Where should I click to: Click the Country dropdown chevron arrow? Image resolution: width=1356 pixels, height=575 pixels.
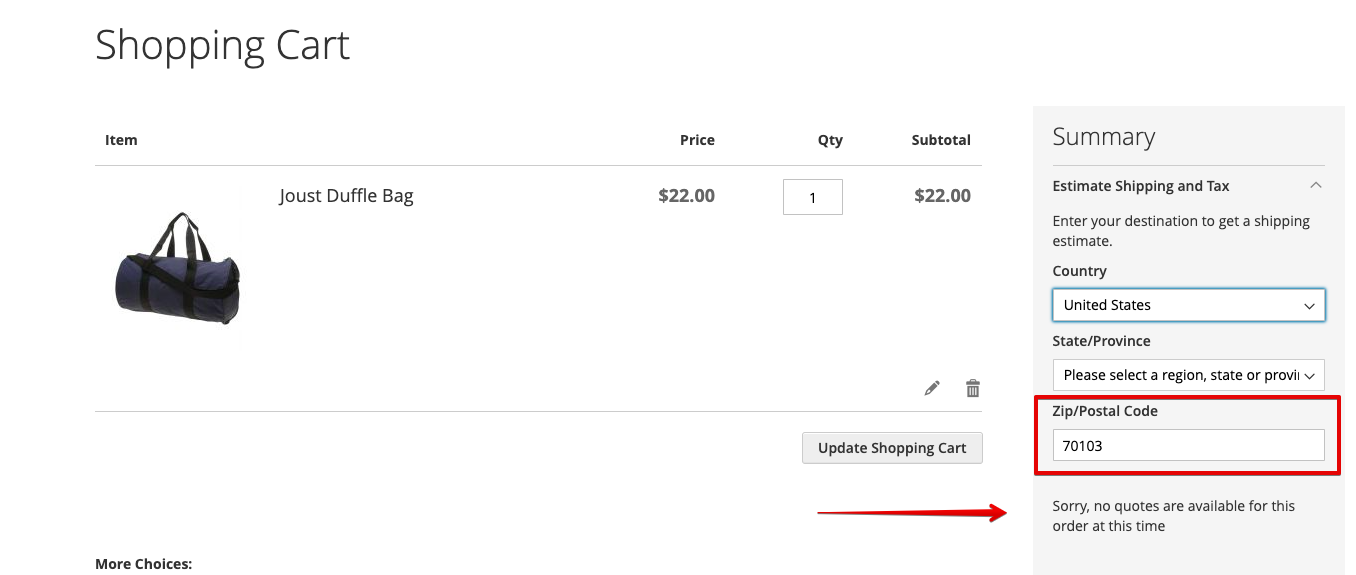(x=1309, y=306)
